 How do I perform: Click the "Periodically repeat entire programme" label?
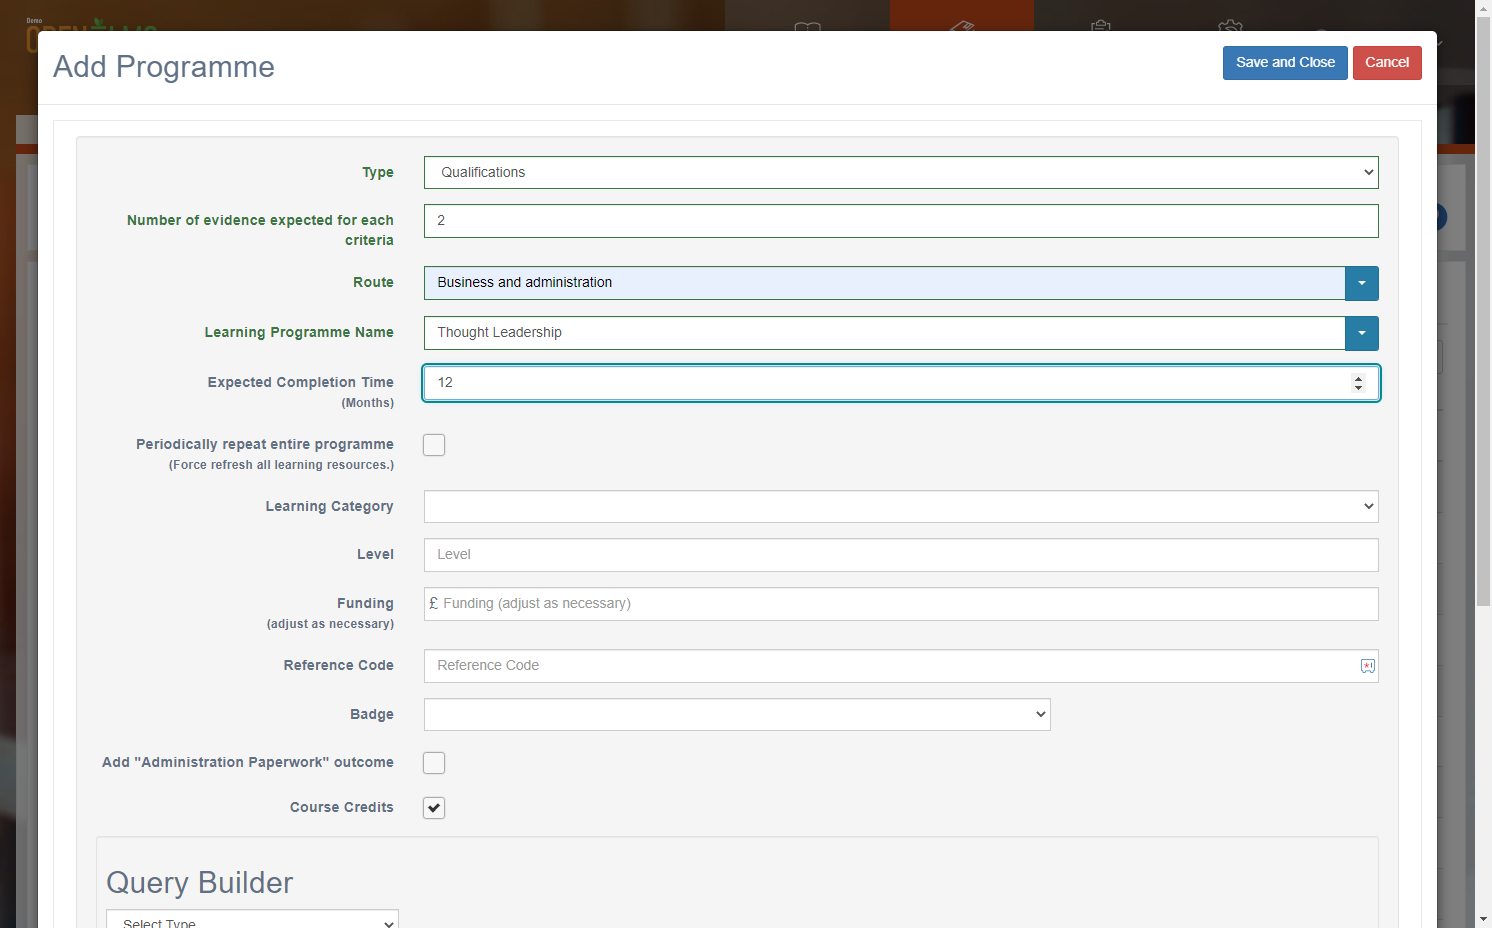pos(265,444)
